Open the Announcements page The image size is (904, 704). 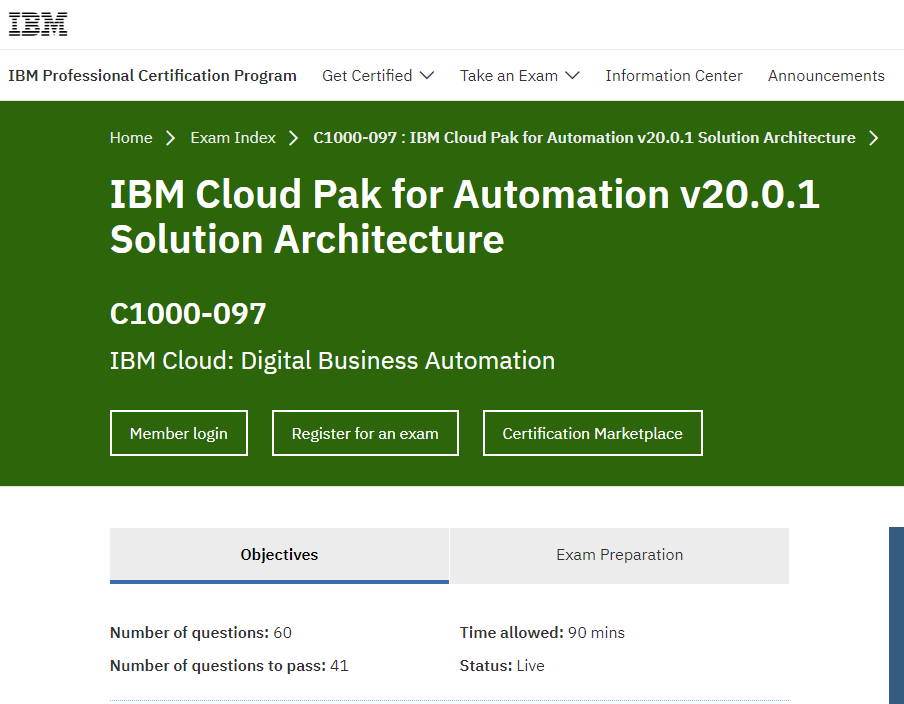[x=826, y=76]
